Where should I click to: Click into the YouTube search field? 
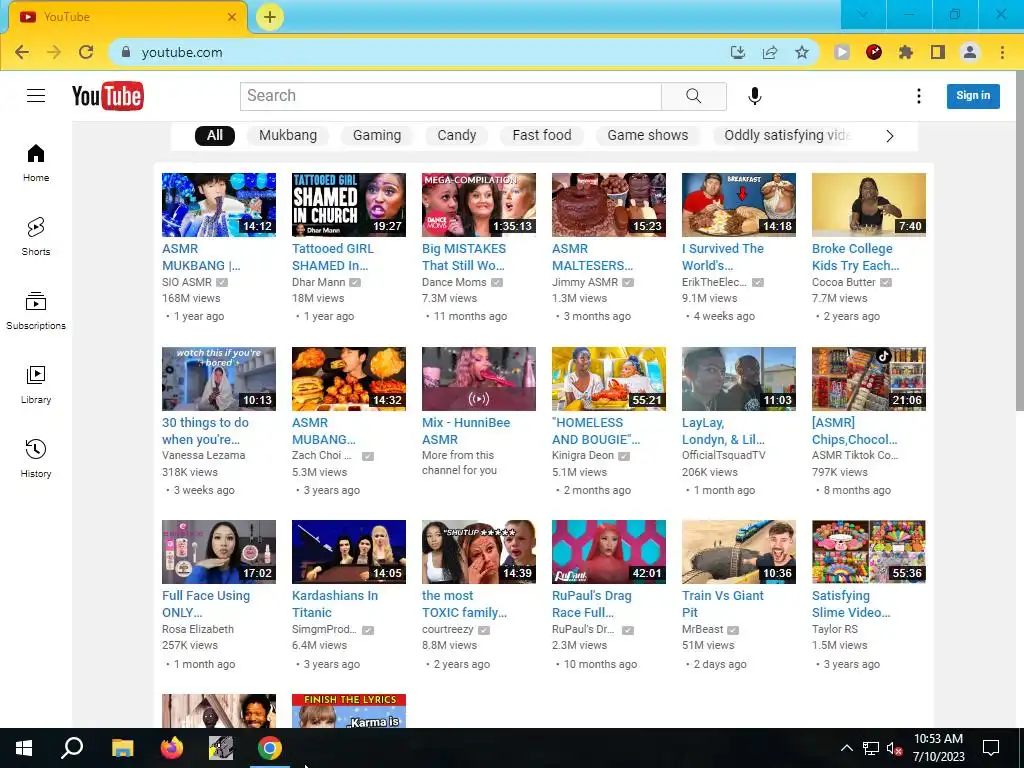coord(451,96)
